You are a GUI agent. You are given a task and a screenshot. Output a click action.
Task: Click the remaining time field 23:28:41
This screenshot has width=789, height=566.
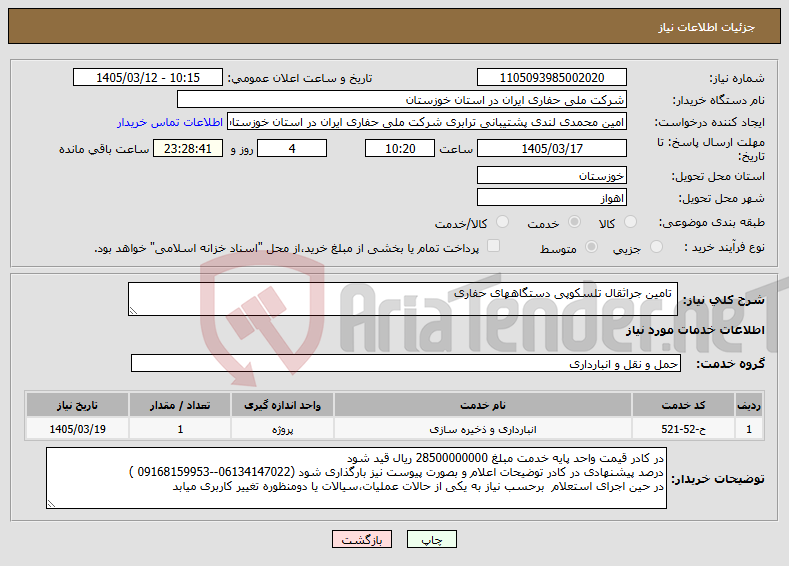188,148
